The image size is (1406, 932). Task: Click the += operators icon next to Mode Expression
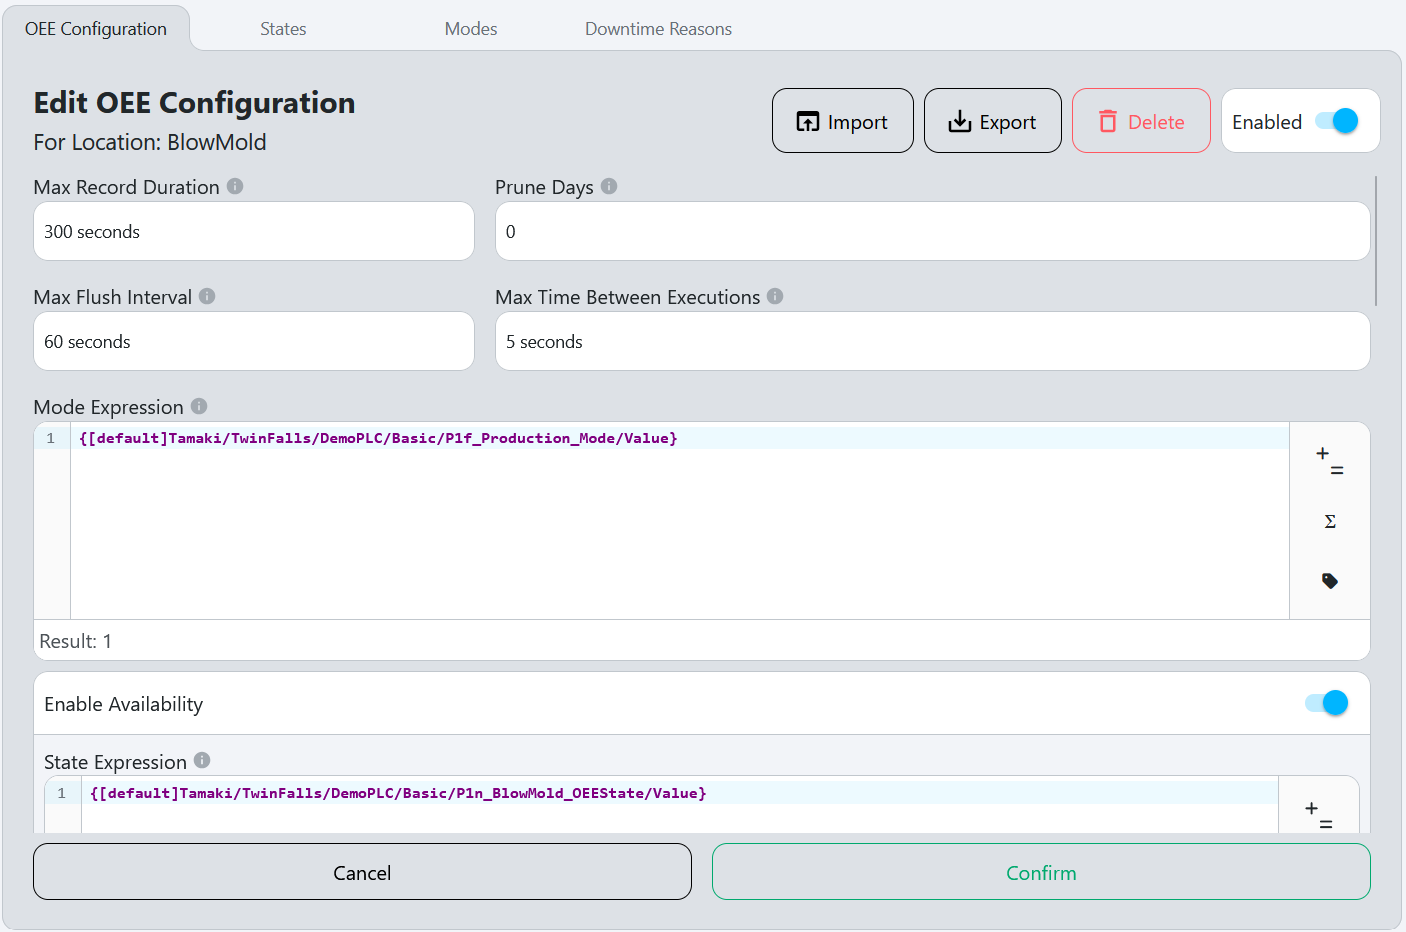pyautogui.click(x=1330, y=458)
